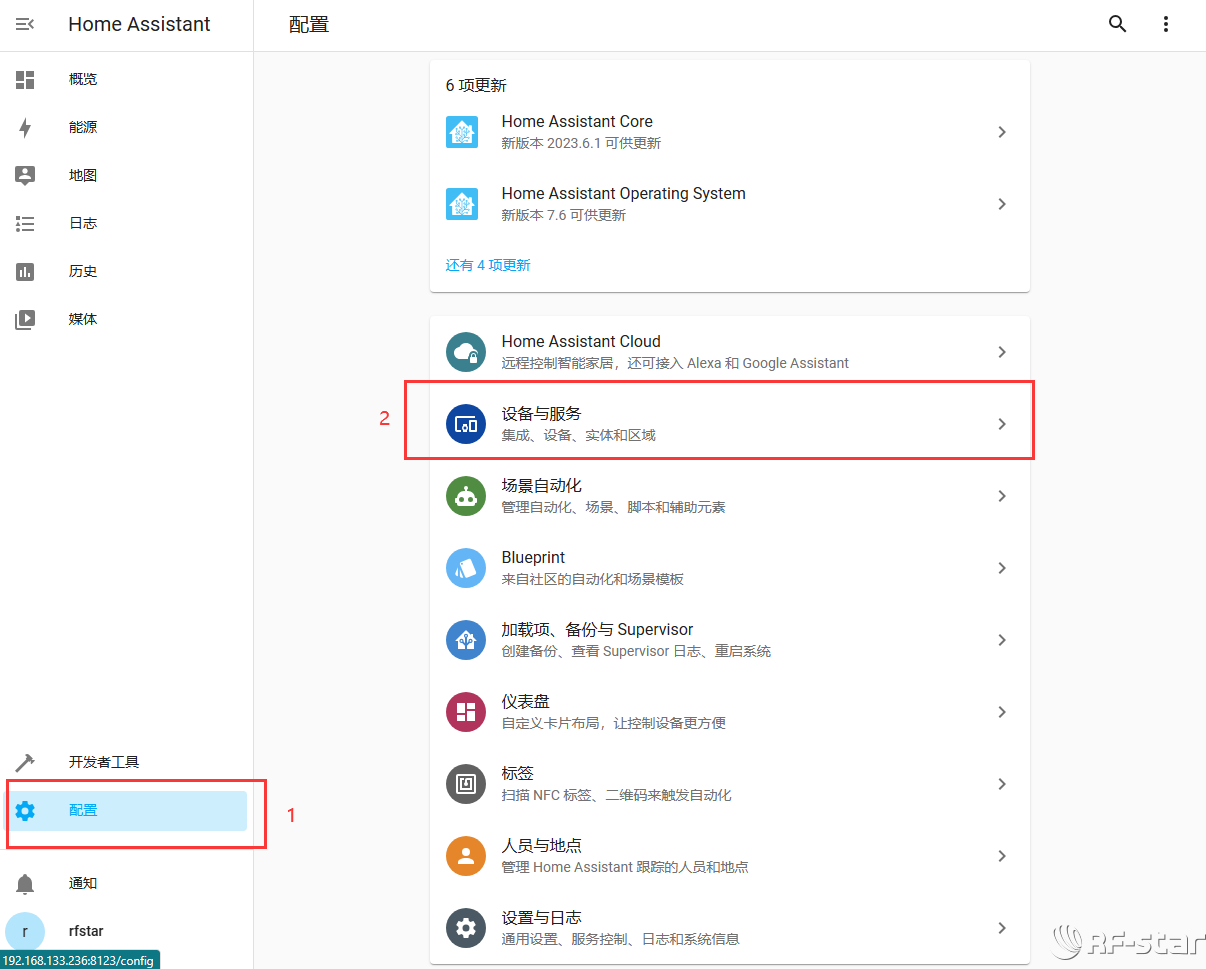Click the Configuration gear icon in sidebar
The height and width of the screenshot is (969, 1206).
click(x=25, y=811)
